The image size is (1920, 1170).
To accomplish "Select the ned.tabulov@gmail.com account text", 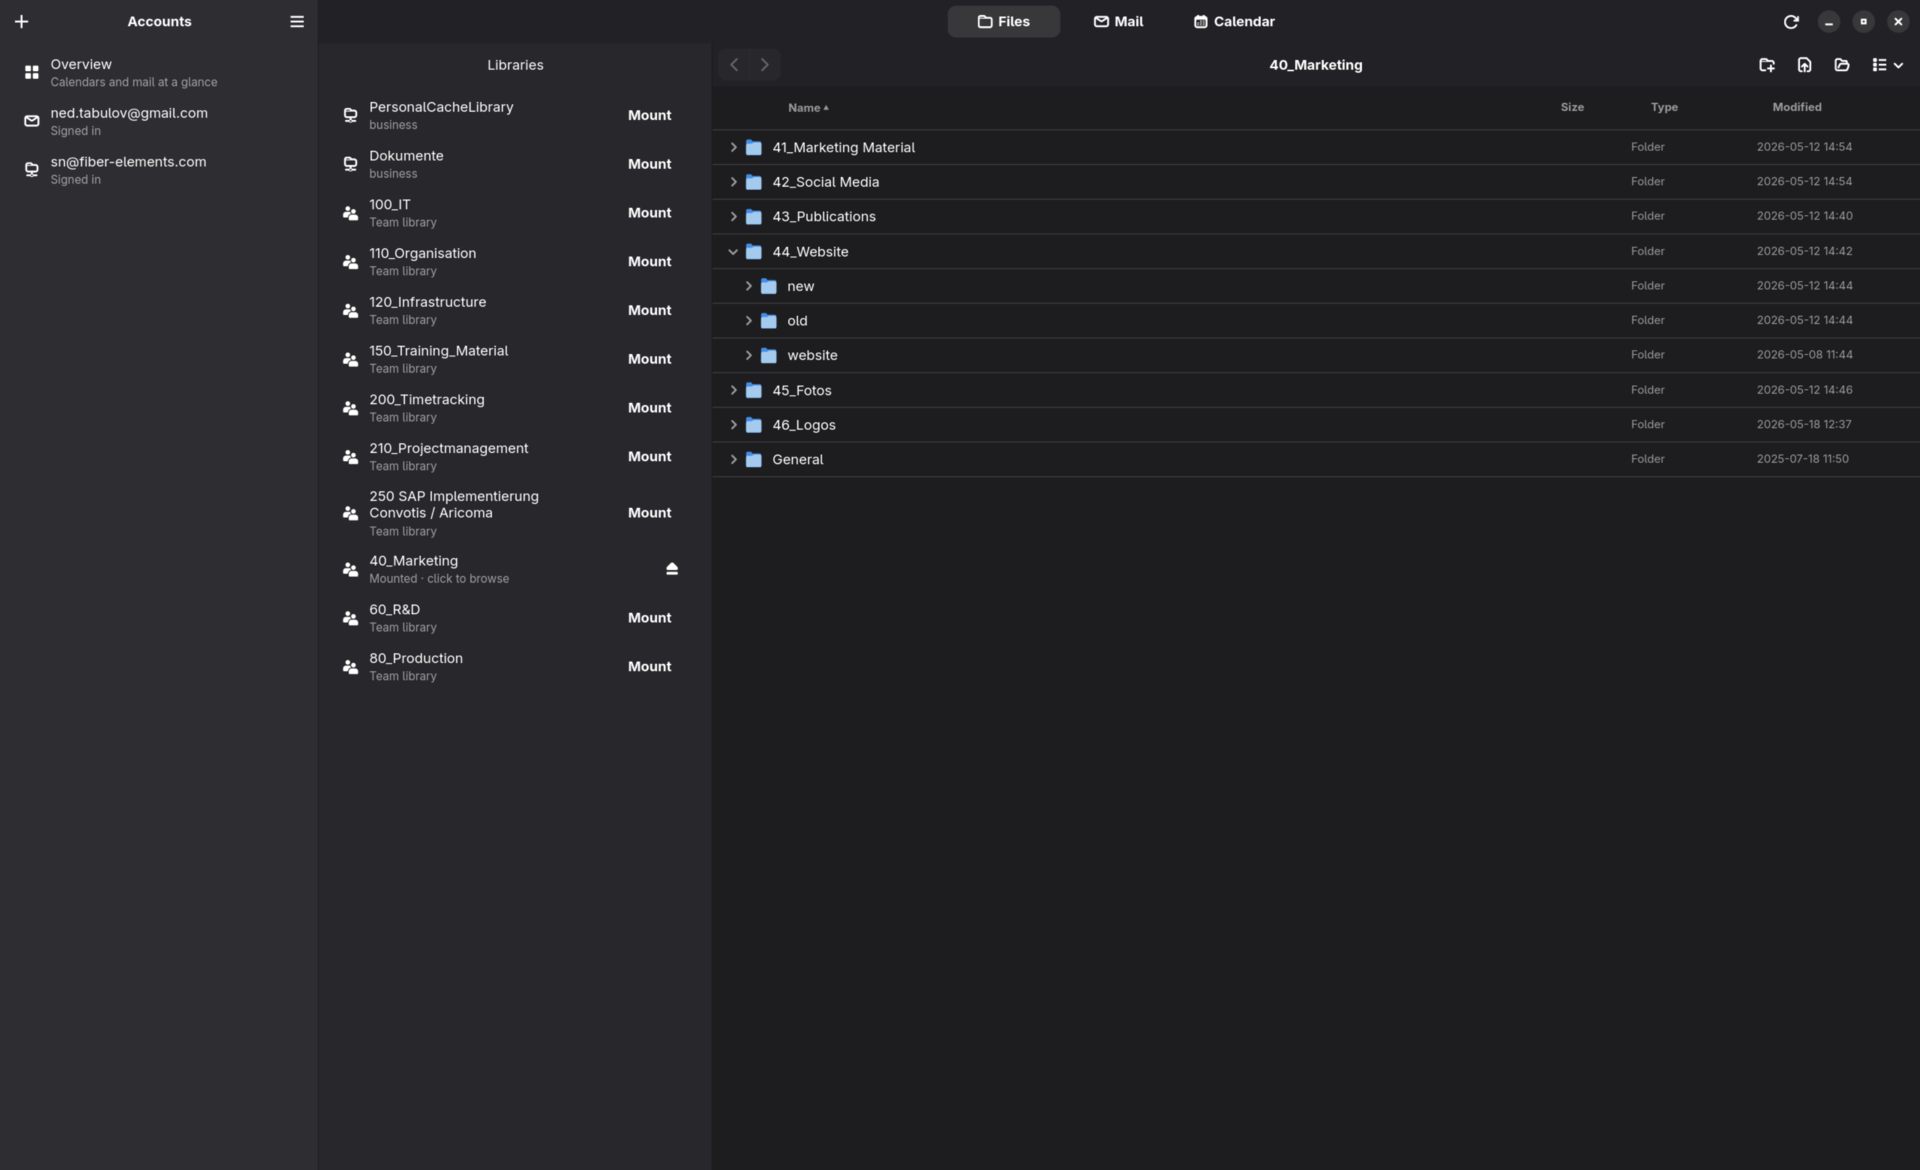I will [x=129, y=113].
